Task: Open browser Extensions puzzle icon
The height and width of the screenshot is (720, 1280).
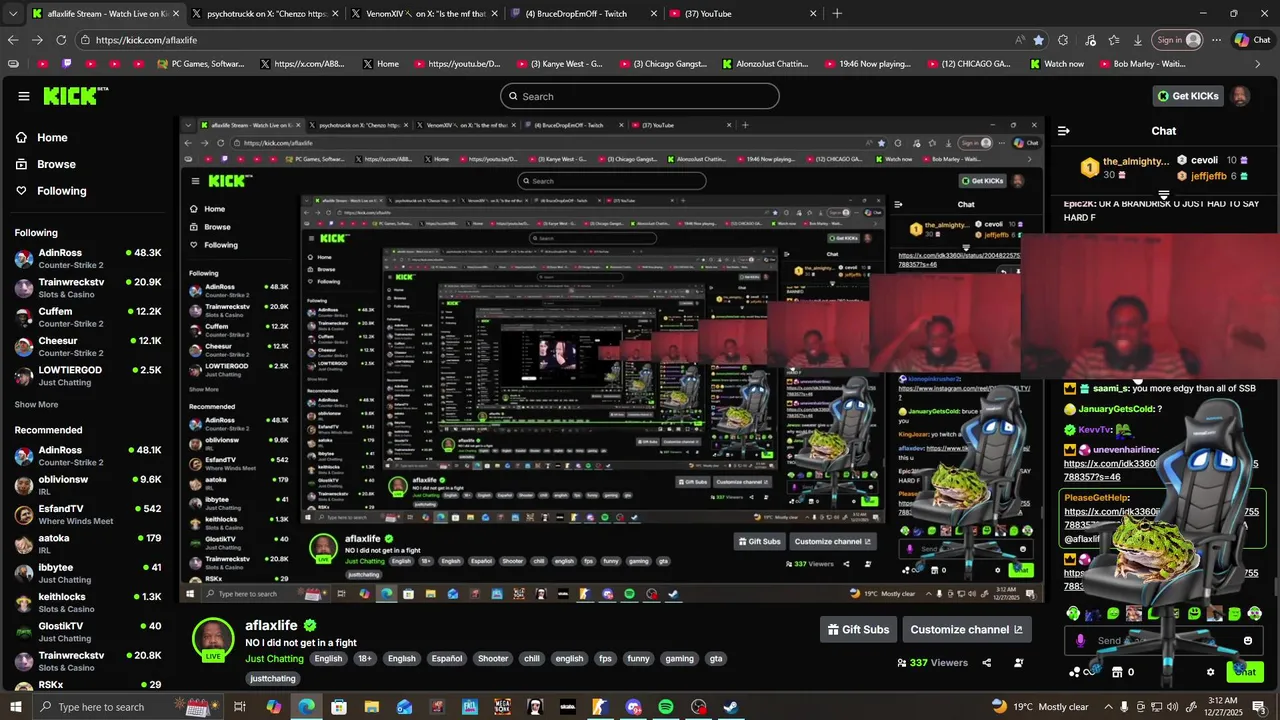Action: tap(1063, 40)
